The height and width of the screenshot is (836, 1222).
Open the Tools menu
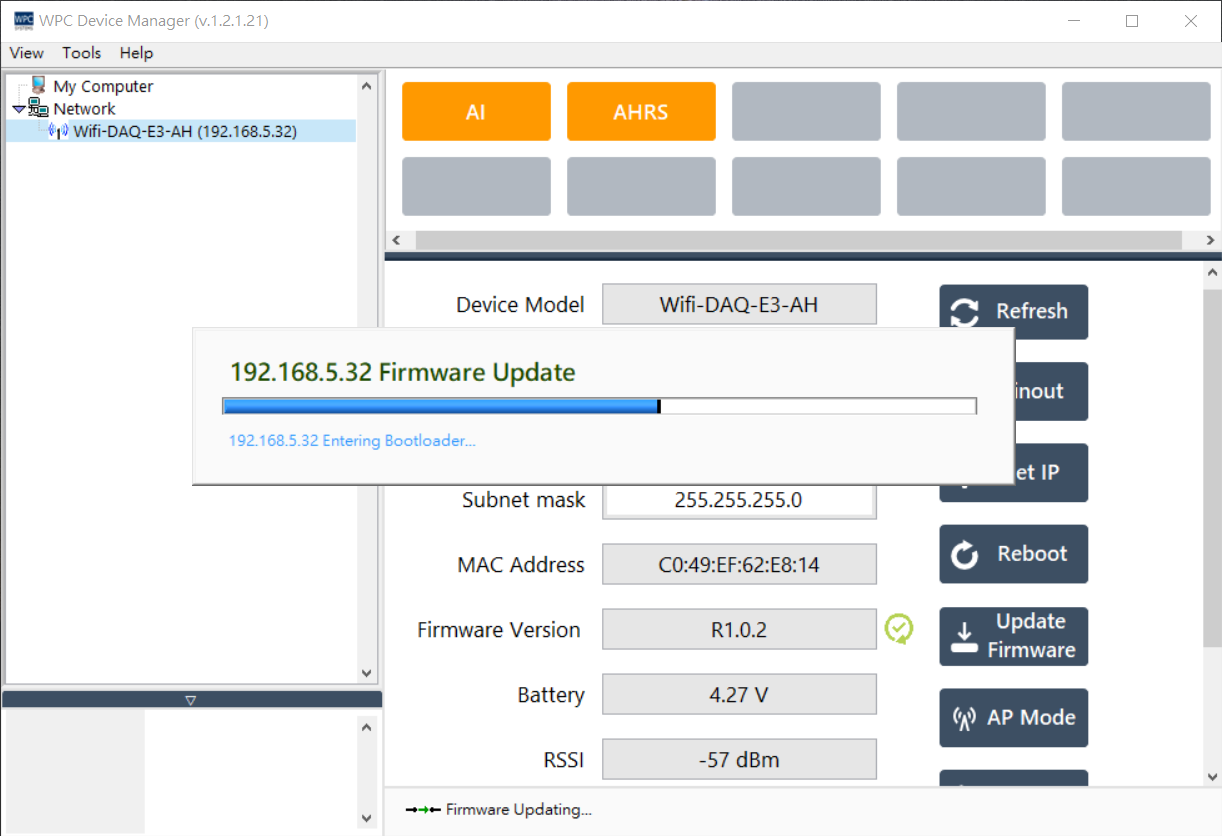[x=81, y=53]
